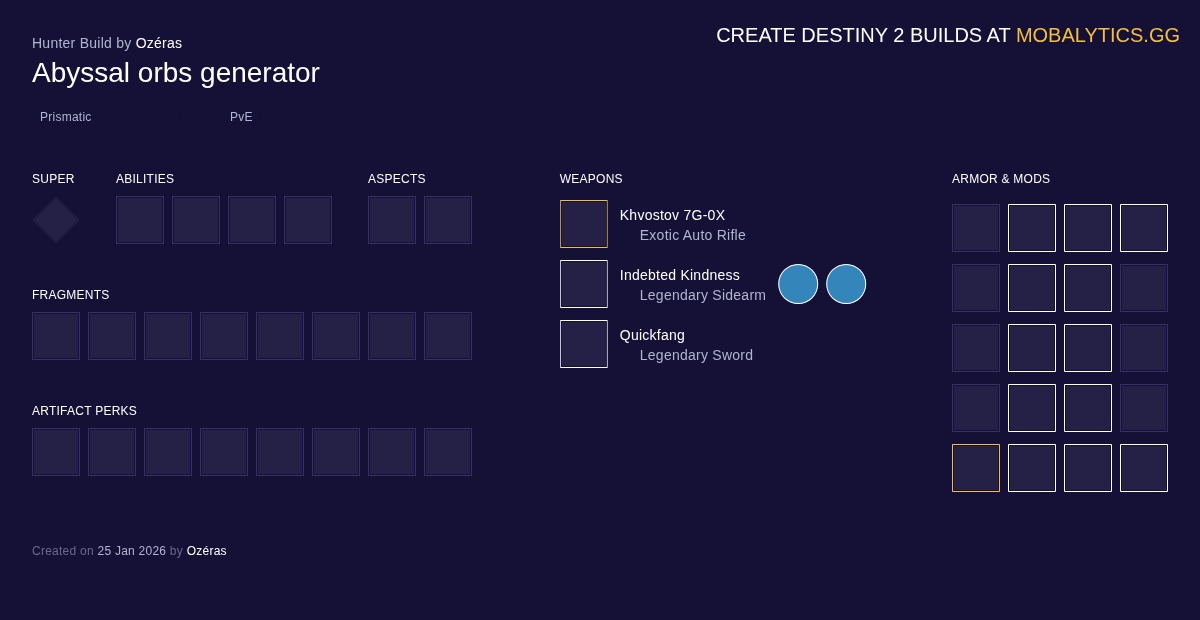
Task: Open the first Aspect slot
Action: coord(392,219)
